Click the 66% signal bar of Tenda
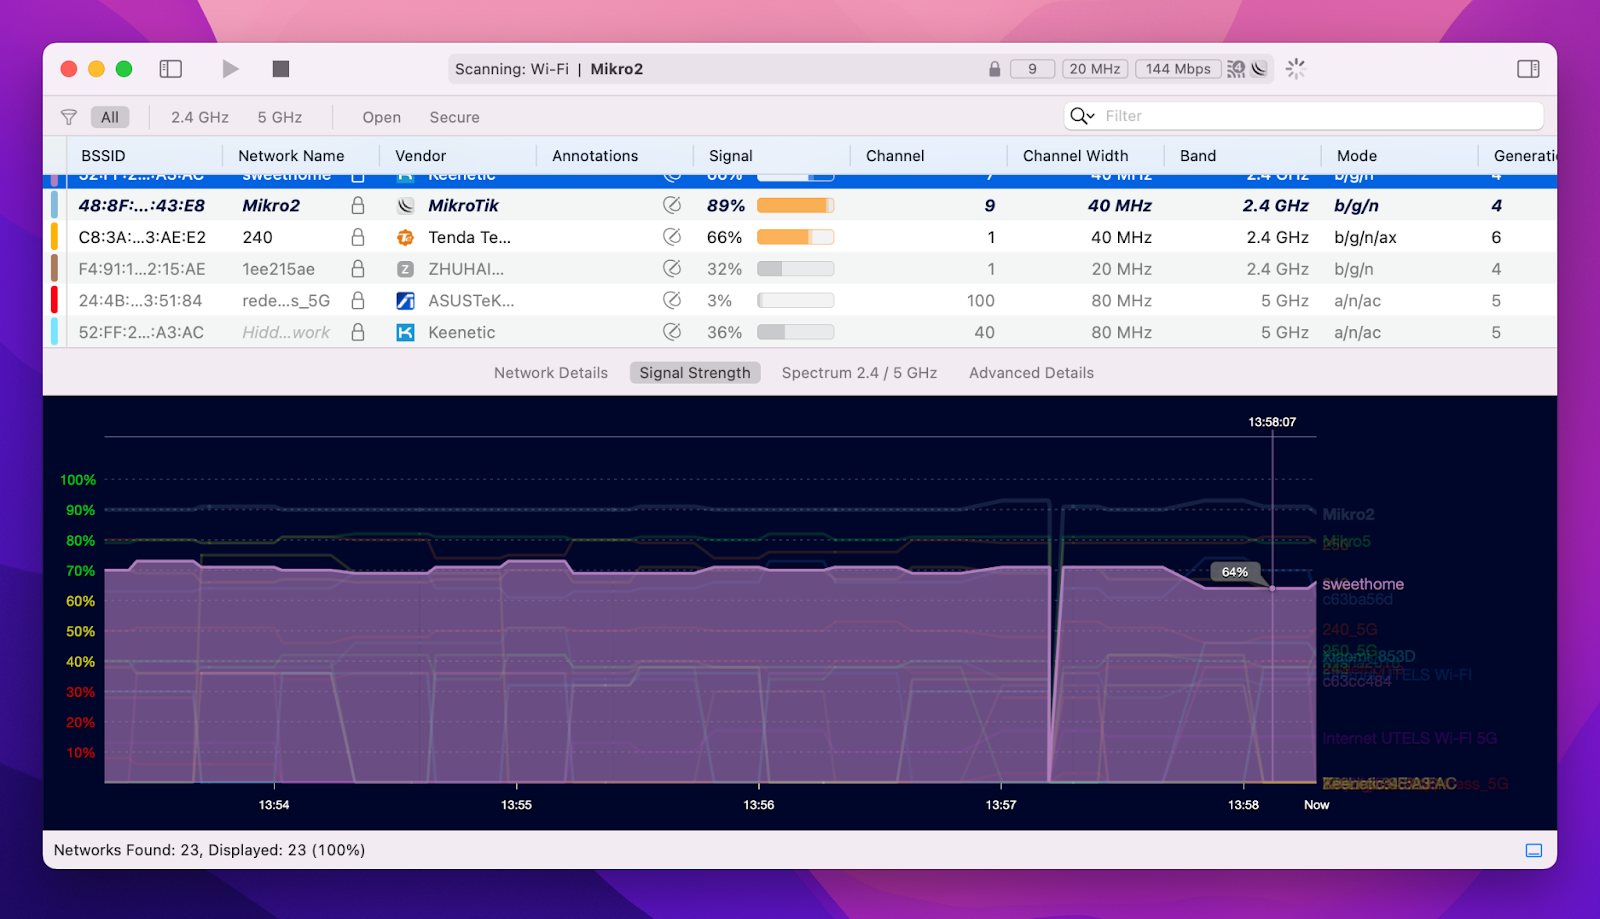 (795, 237)
